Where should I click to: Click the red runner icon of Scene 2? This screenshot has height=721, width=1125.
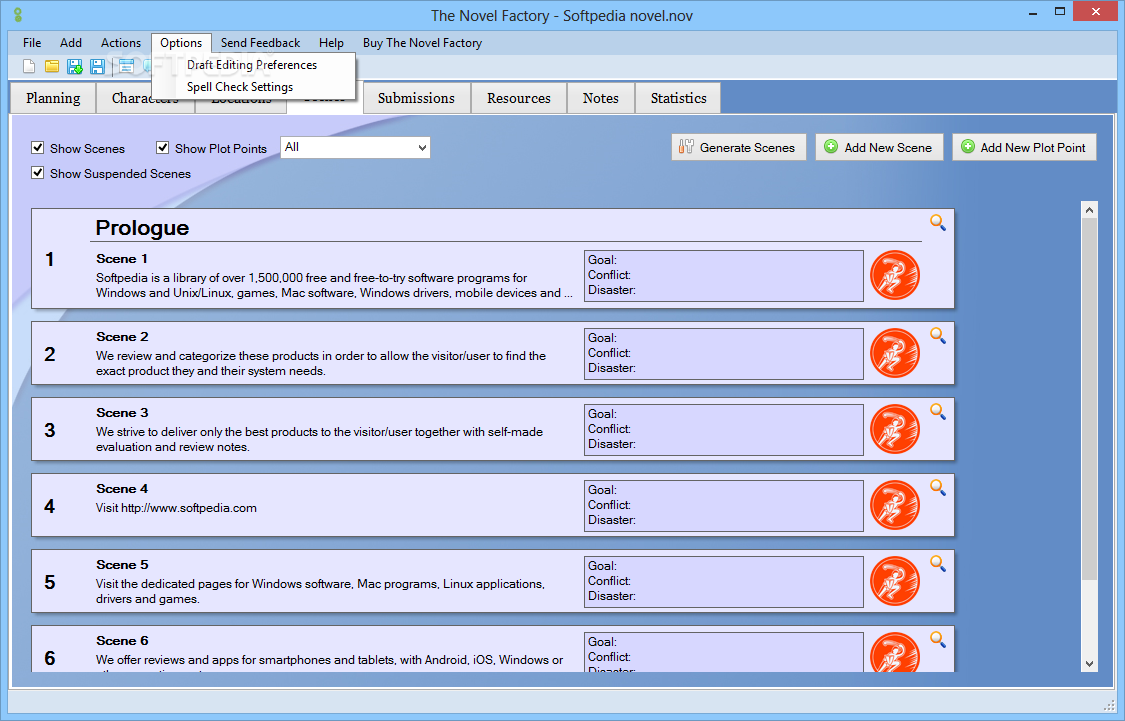point(895,354)
